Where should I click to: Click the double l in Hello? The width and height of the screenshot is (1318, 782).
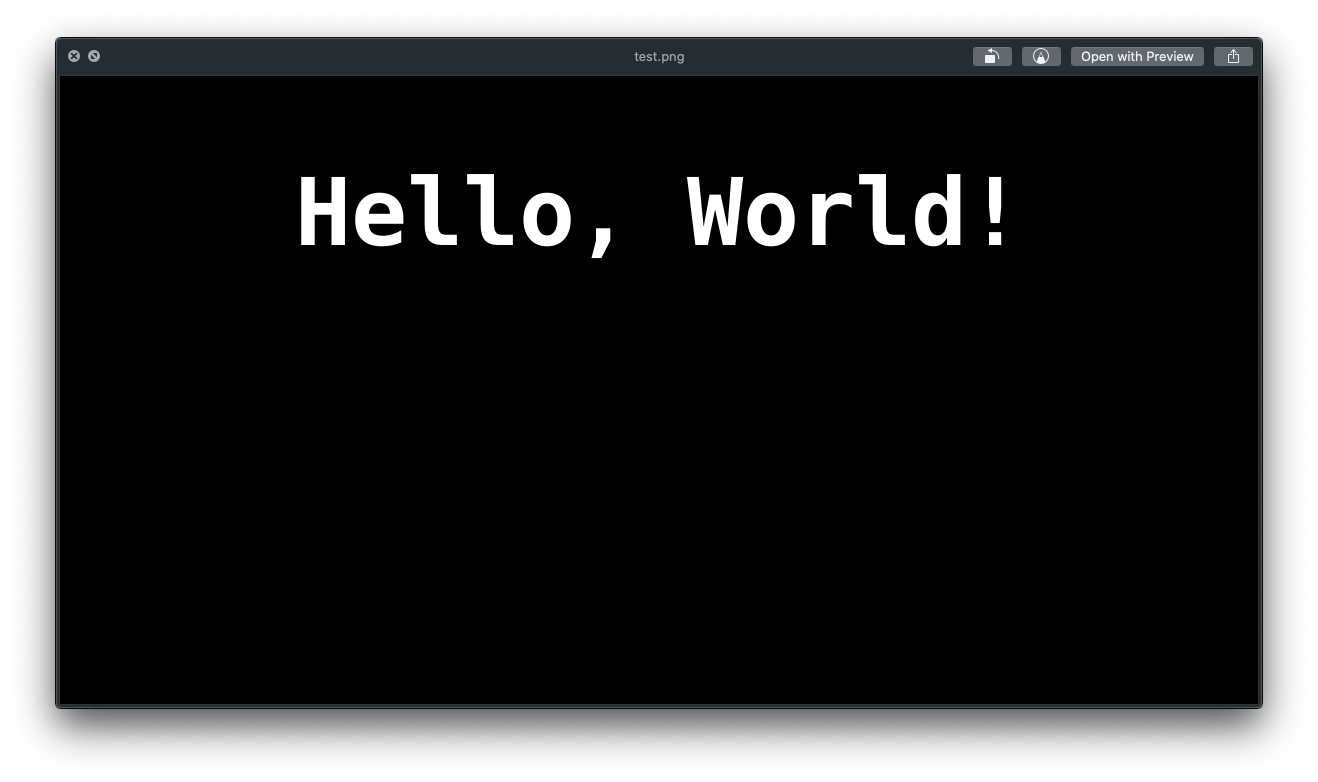click(464, 213)
